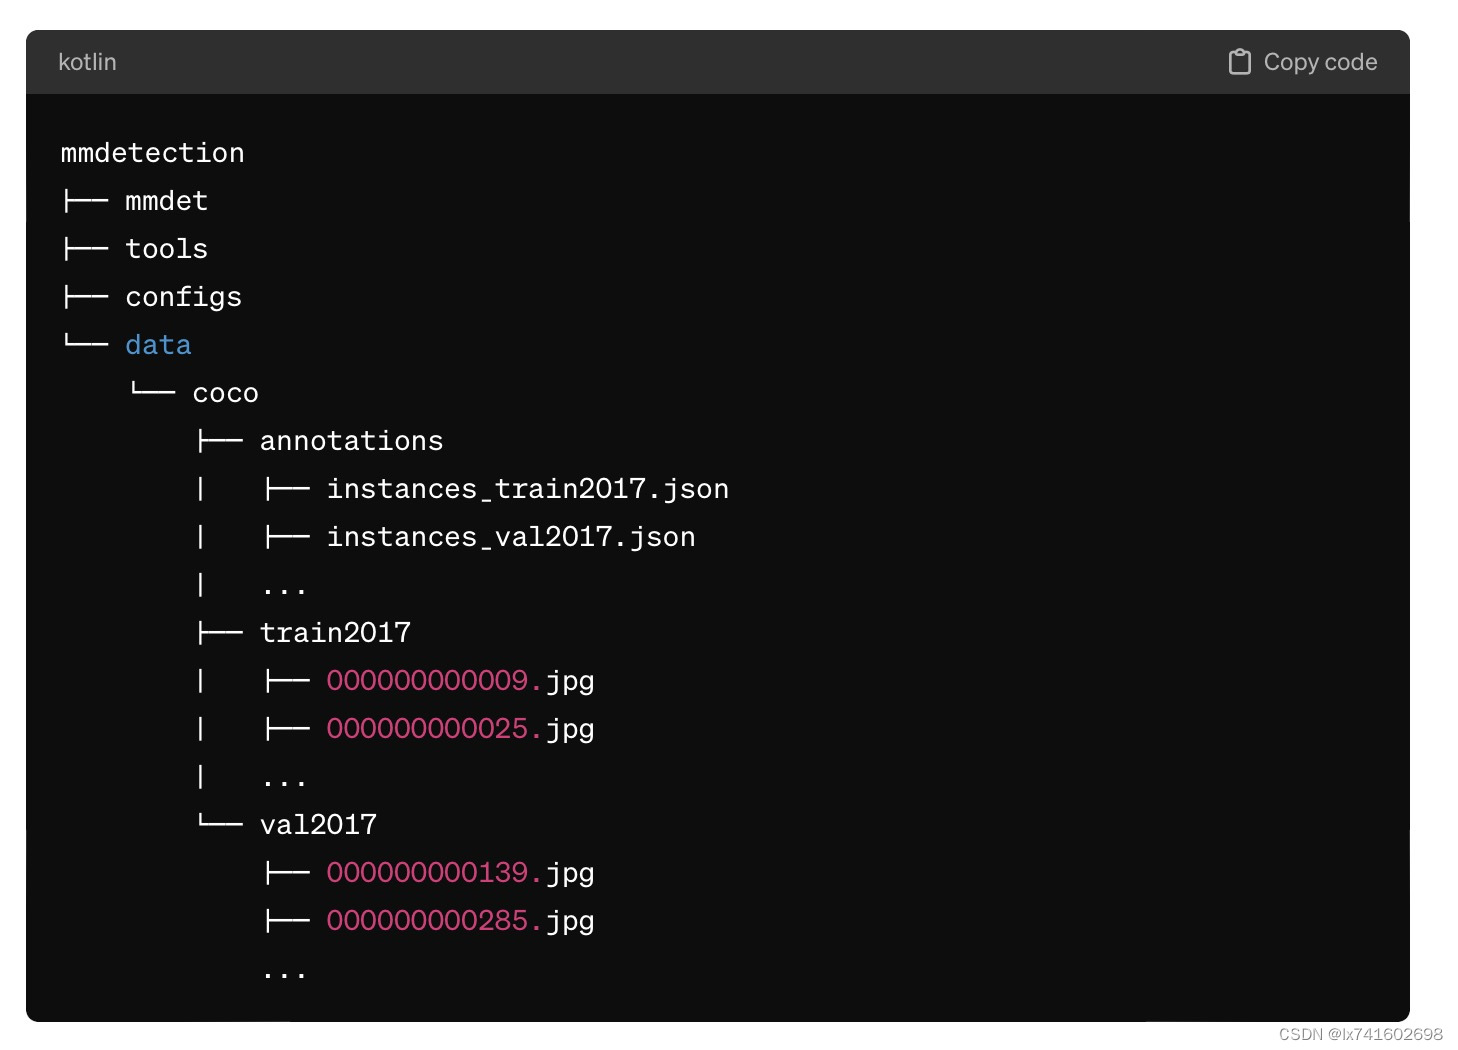
Task: Click the "annotations" folder entry
Action: (x=352, y=441)
